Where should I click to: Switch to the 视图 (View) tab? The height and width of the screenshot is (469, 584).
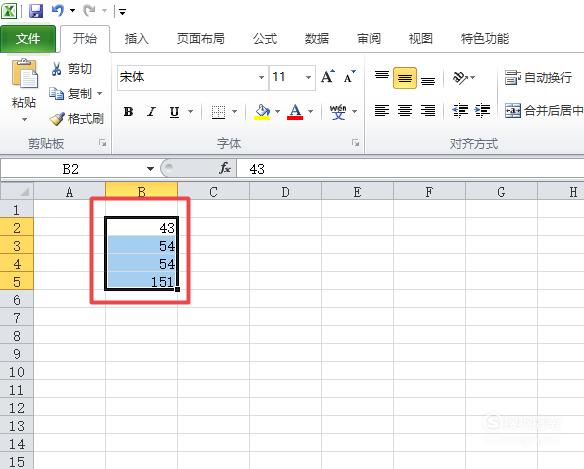(x=421, y=38)
